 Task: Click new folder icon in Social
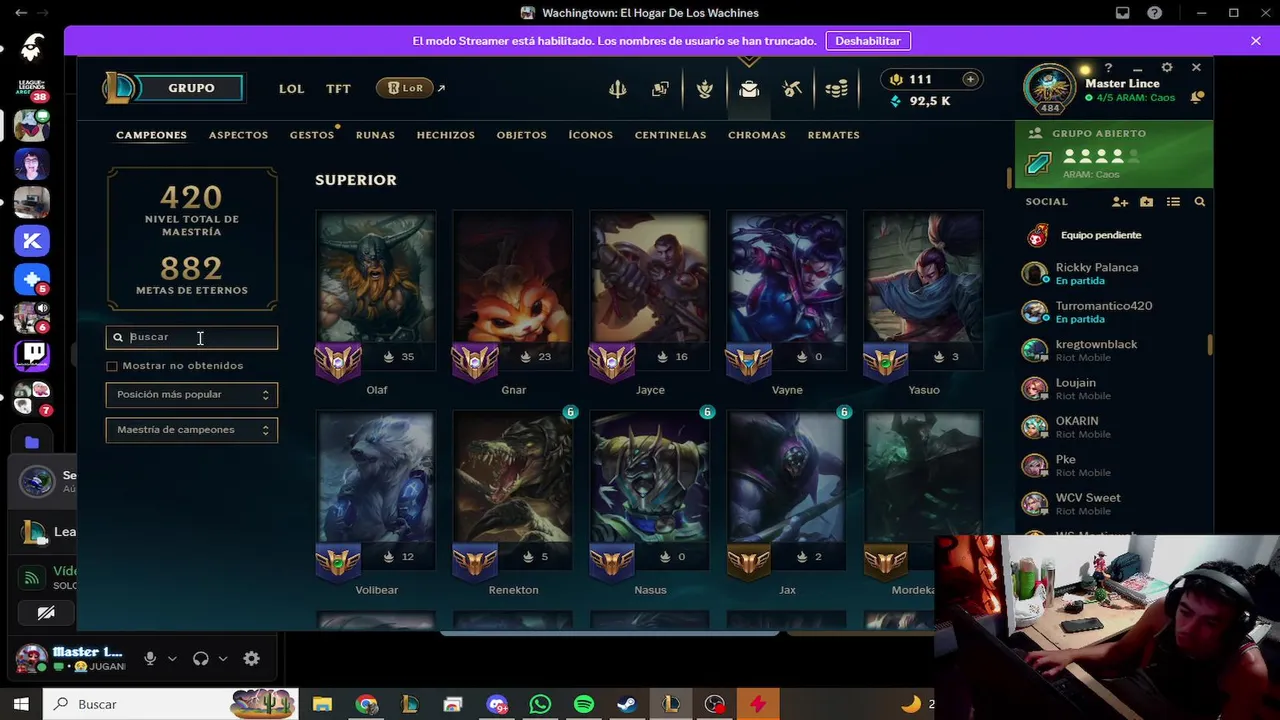pos(1147,202)
